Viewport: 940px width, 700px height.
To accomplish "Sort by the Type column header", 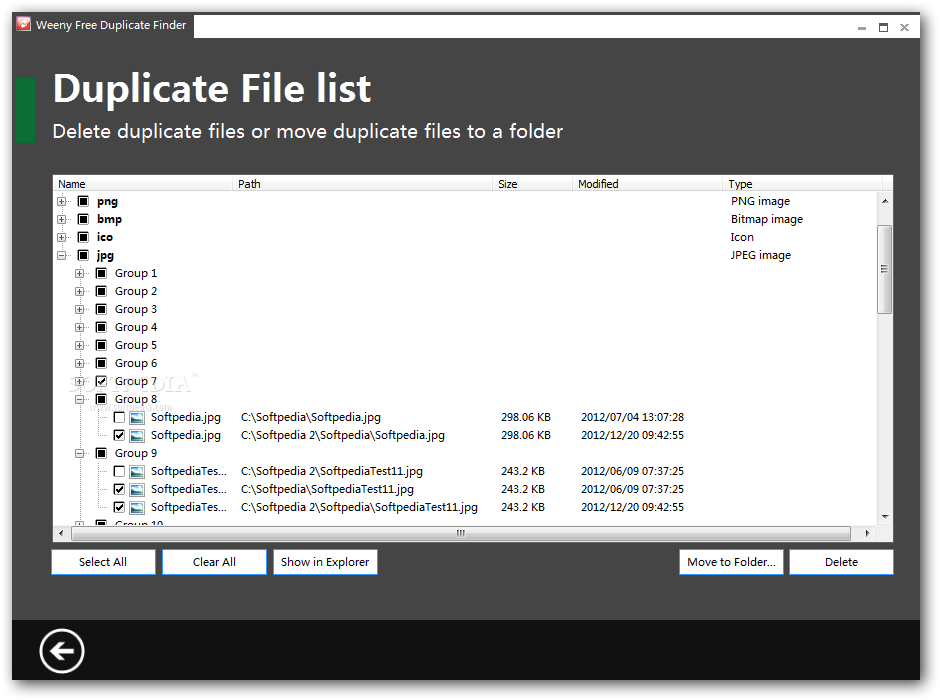I will click(803, 184).
